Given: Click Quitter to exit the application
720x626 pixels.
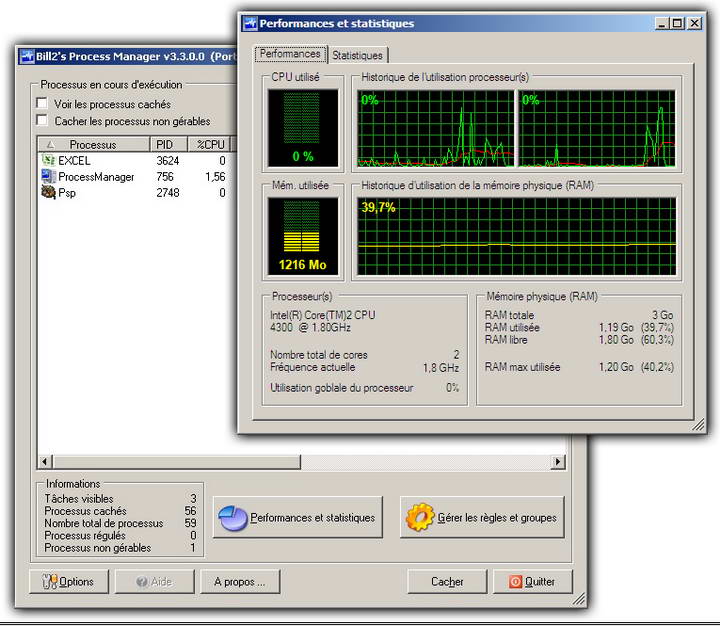Looking at the screenshot, I should point(533,581).
